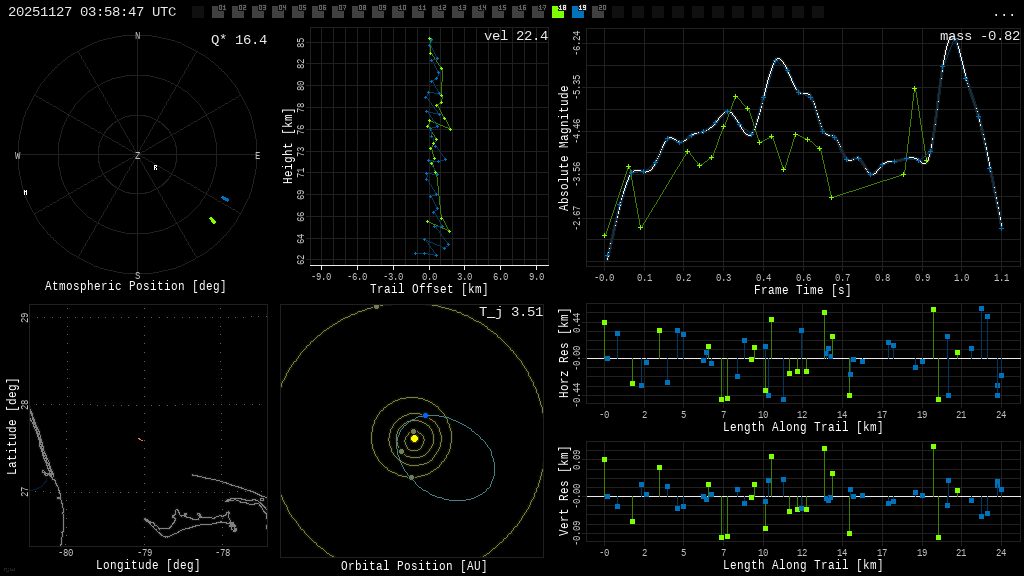
Task: Click the red meteor track on the map
Action: coord(141,439)
